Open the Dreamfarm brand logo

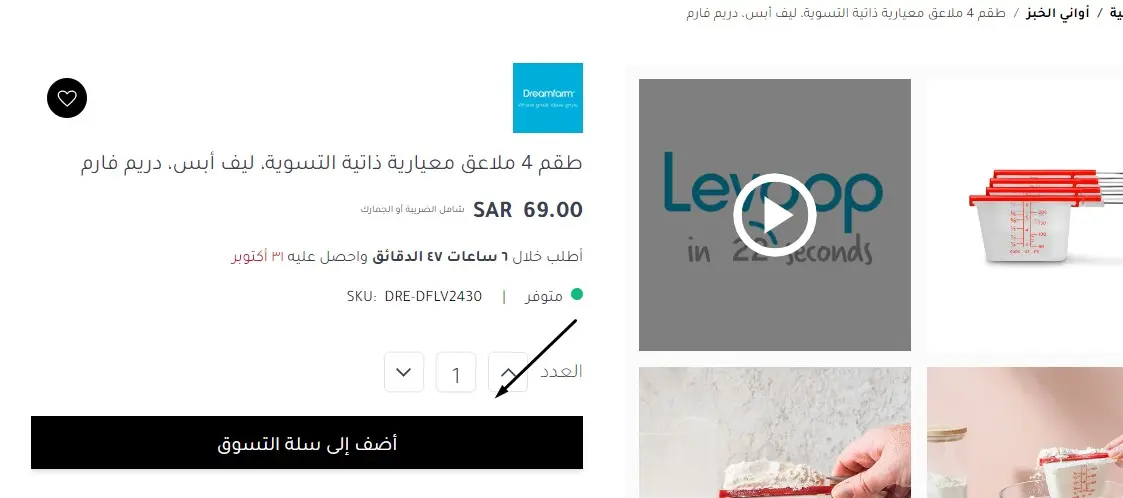click(x=548, y=98)
